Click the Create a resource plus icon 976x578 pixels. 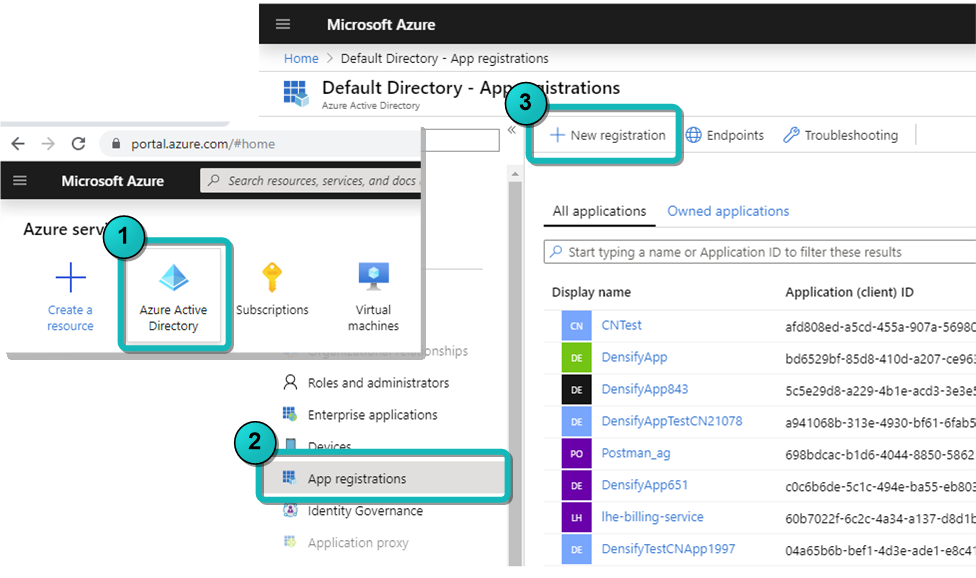click(x=70, y=277)
